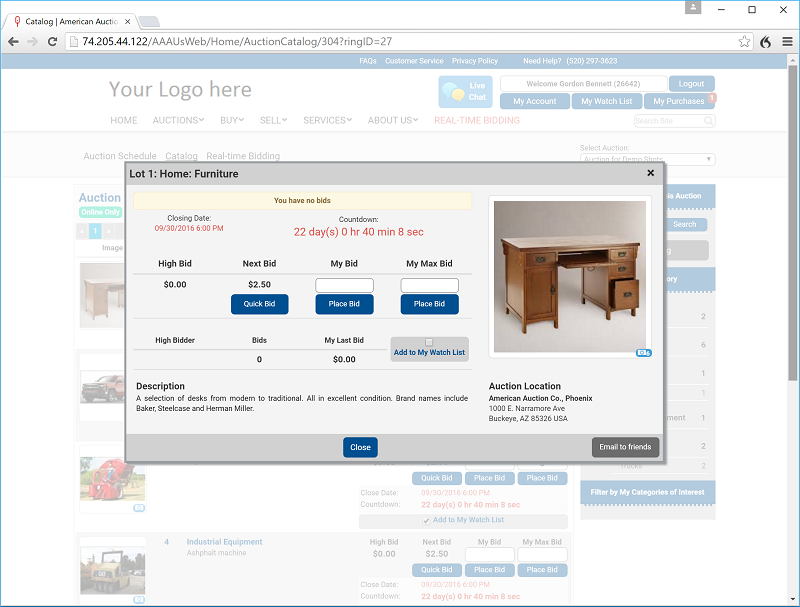
Task: Click the My Max Bid input field in dialog
Action: coord(430,285)
